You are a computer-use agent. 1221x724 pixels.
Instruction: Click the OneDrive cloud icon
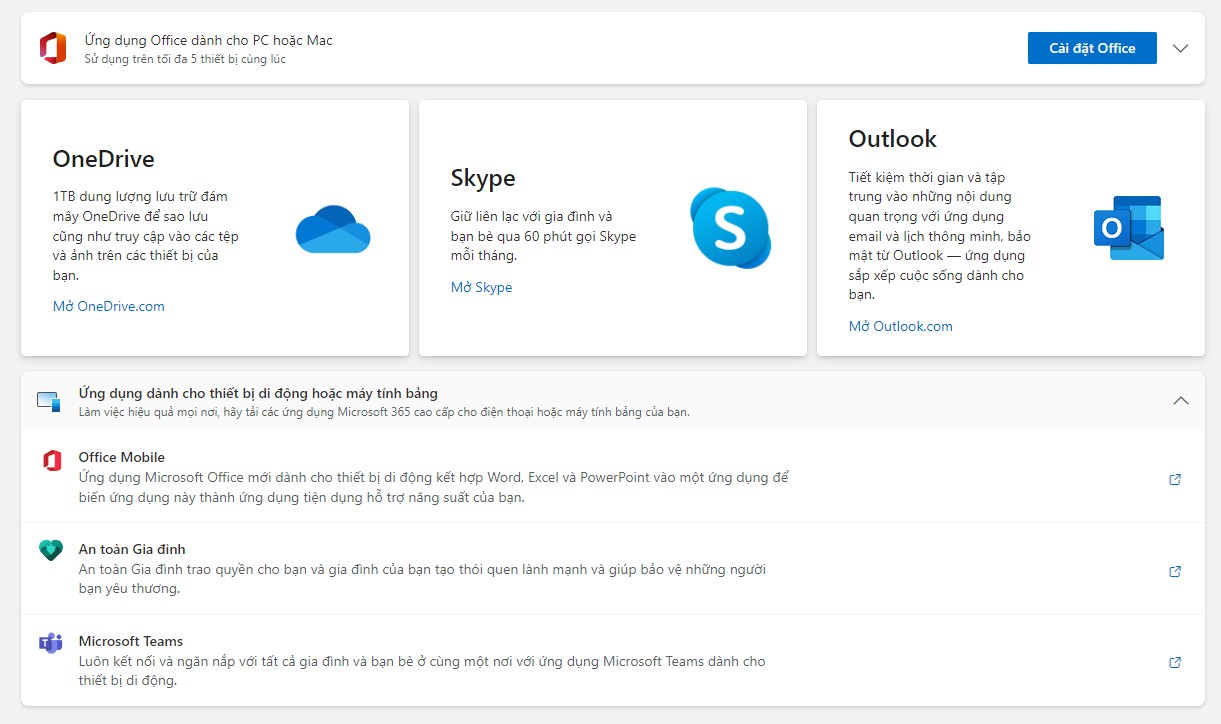(333, 229)
